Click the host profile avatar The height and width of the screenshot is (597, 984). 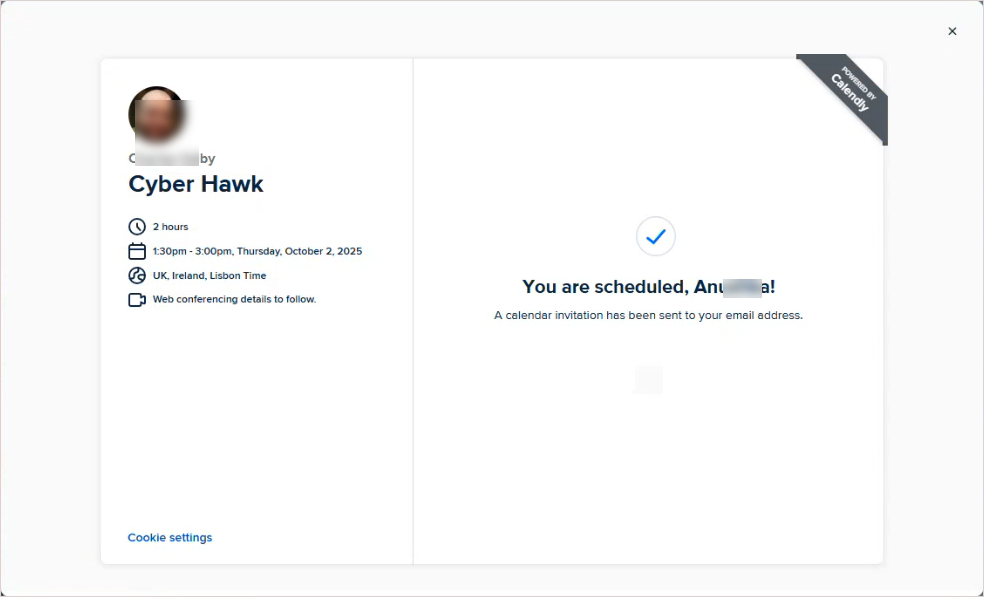[x=157, y=114]
